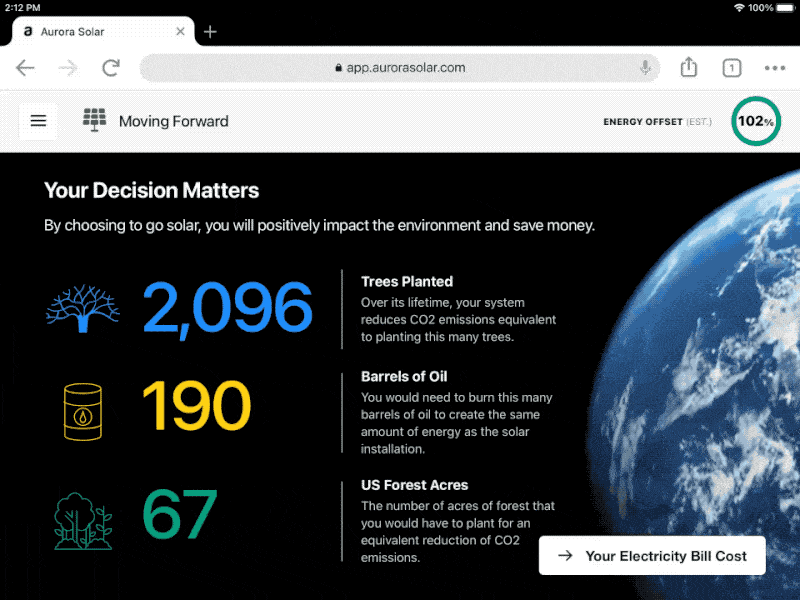Viewport: 800px width, 600px height.
Task: Open the tab switcher showing 1
Action: [732, 68]
